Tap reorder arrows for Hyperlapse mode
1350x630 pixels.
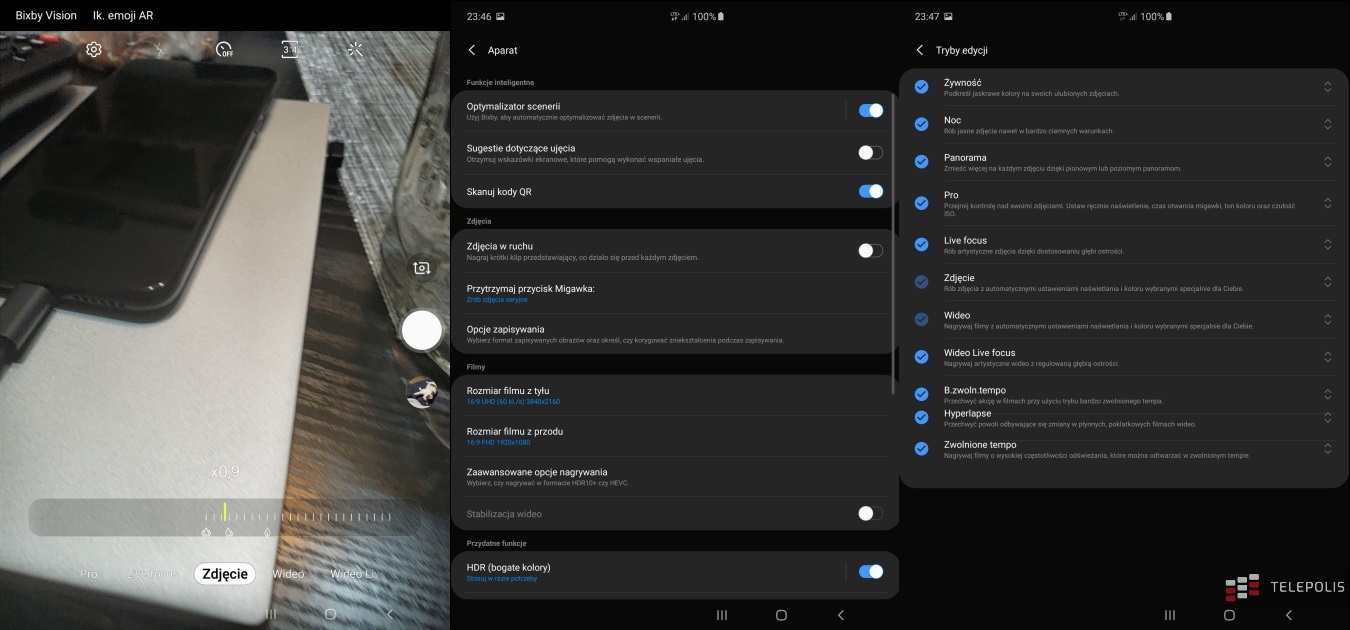pyautogui.click(x=1327, y=417)
